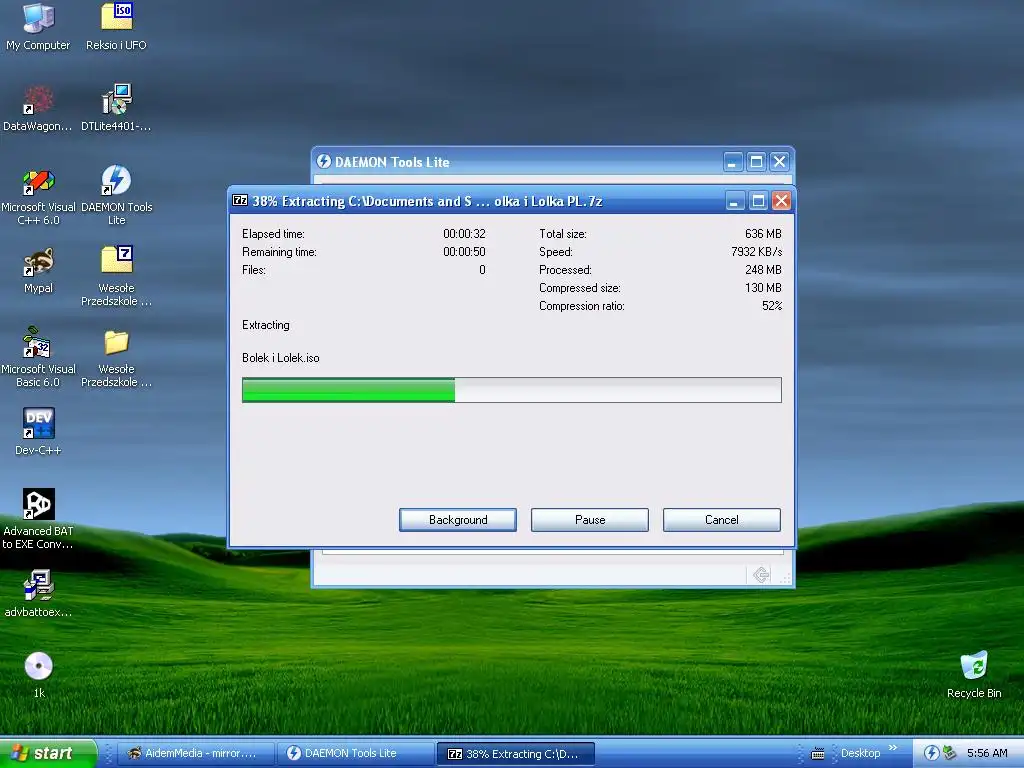
Task: Click the Safely Remove Hardware tray icon
Action: (x=950, y=753)
